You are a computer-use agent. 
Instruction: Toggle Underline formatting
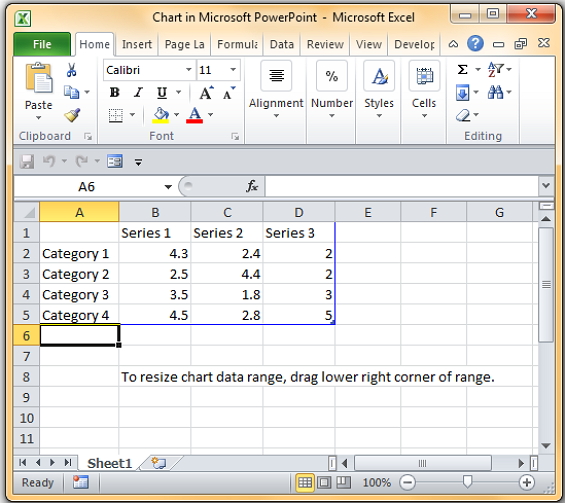pyautogui.click(x=162, y=93)
